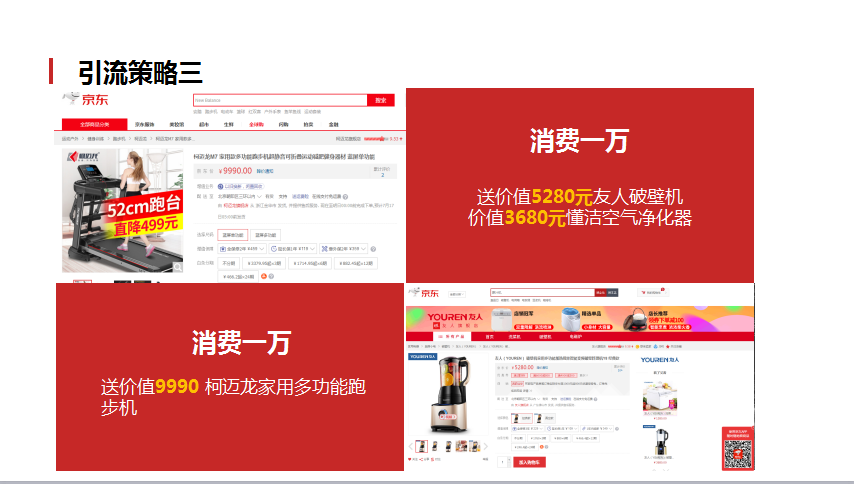Choose the ¥1714.95×6期 installment option

310,264
